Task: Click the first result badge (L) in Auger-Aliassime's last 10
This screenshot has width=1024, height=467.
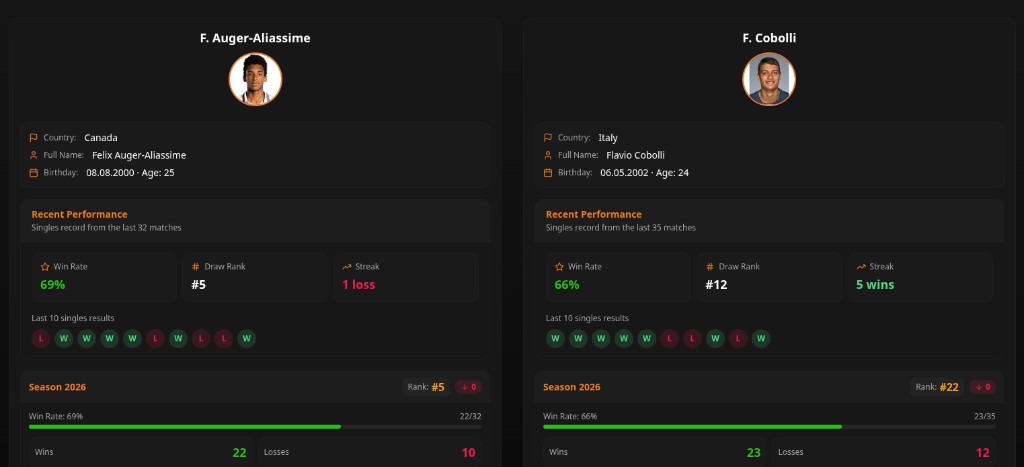Action: tap(41, 338)
